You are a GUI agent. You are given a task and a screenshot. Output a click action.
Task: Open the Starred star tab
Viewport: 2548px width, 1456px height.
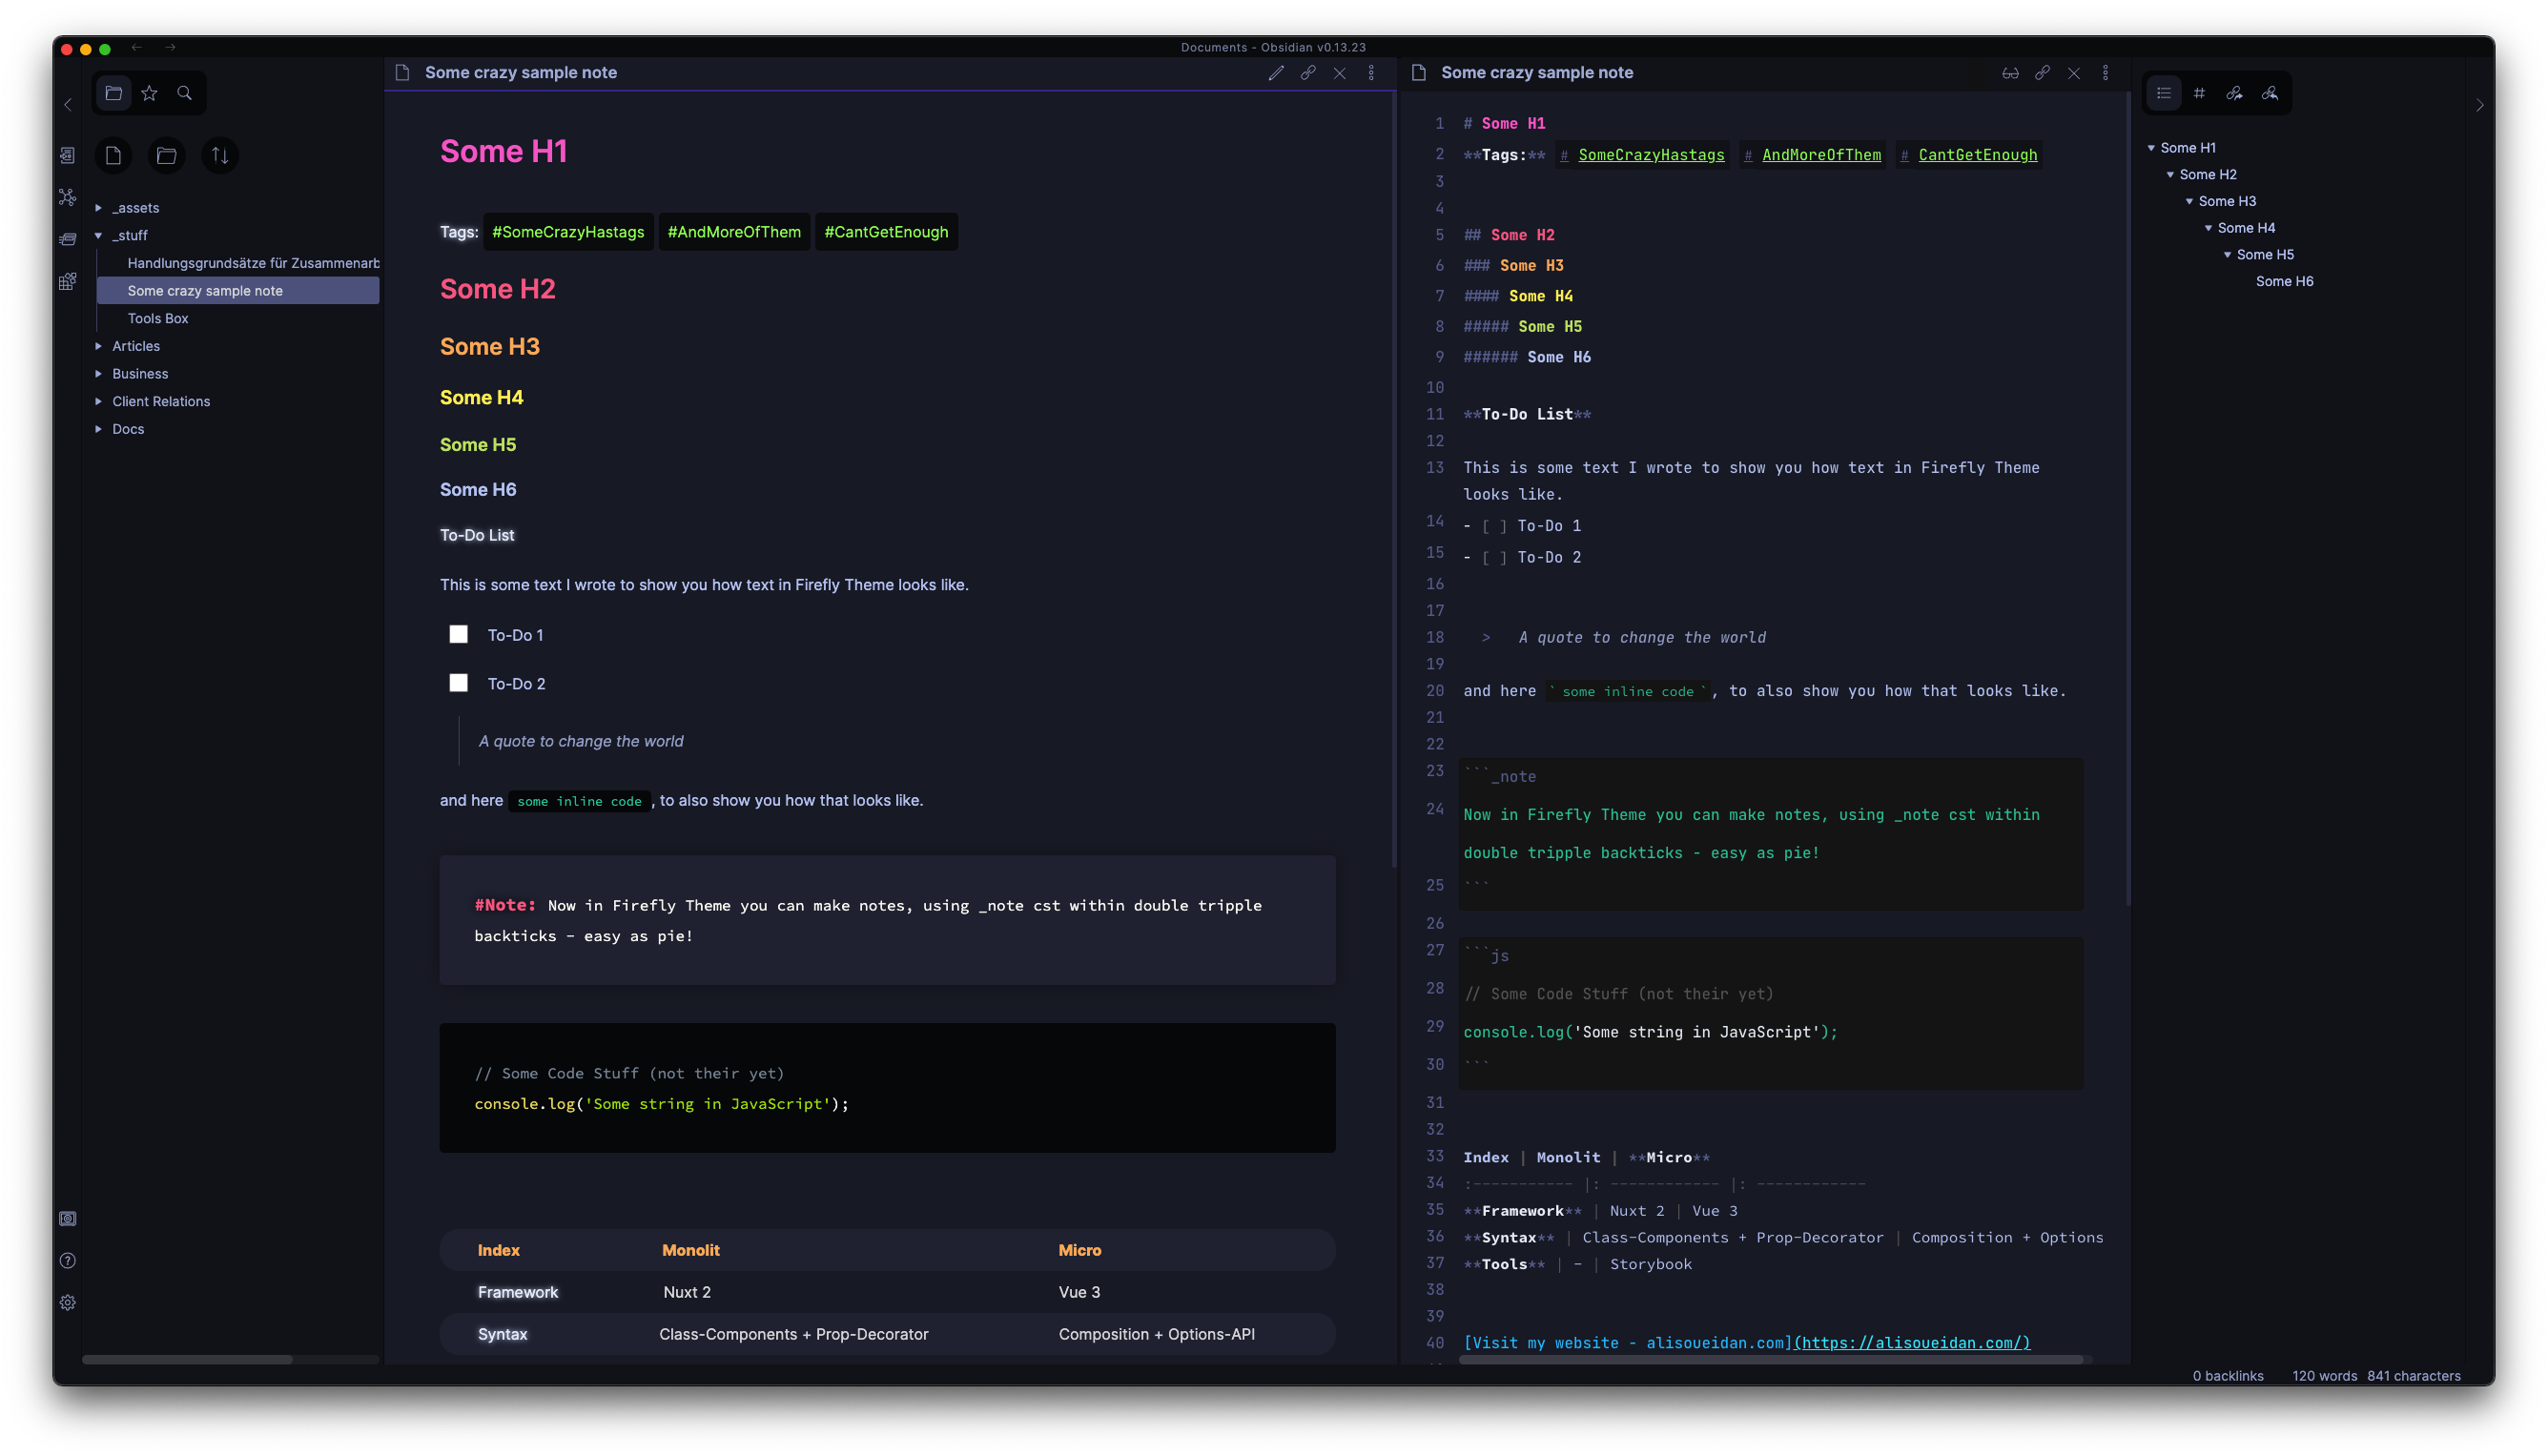pos(149,93)
